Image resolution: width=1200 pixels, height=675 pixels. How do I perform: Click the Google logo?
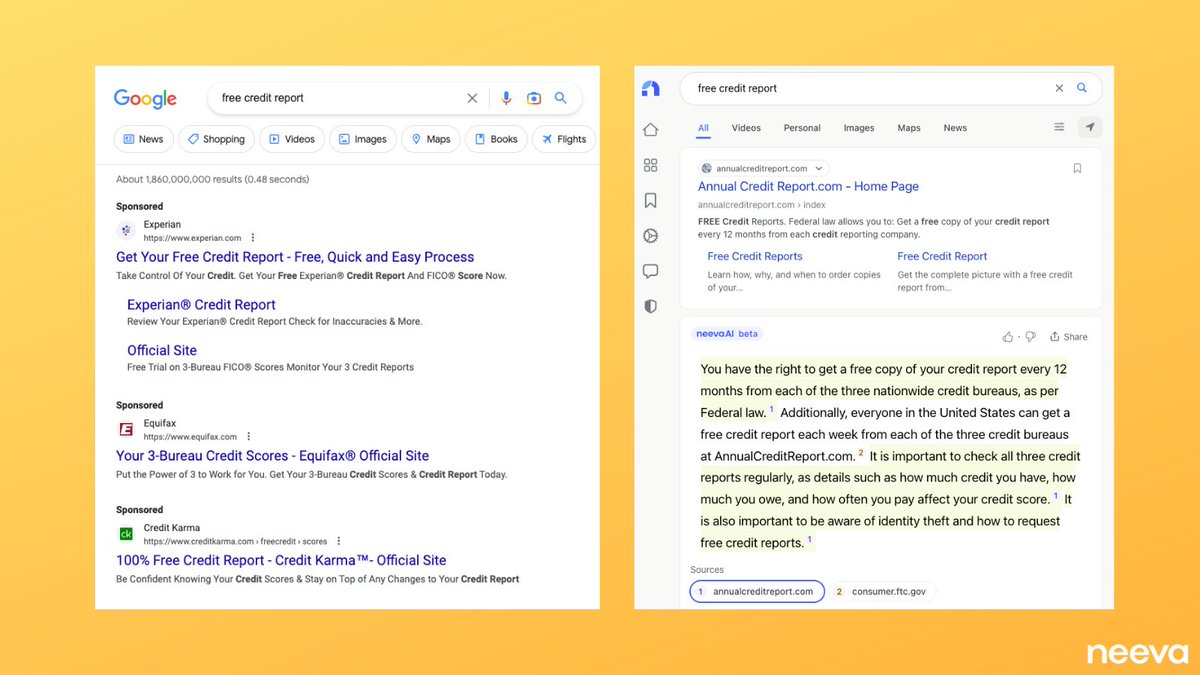[145, 98]
